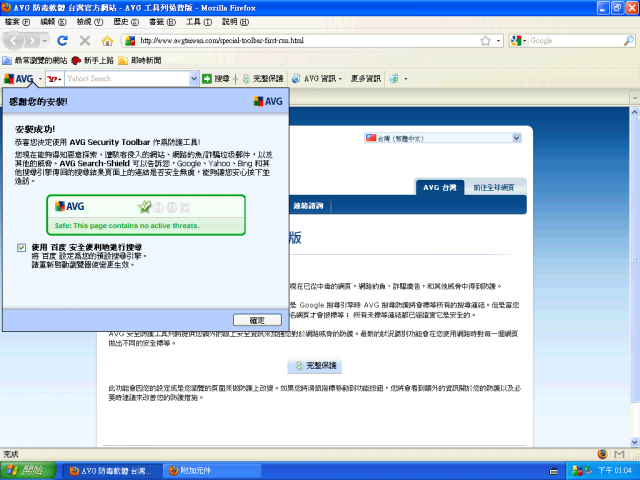Open the 最常瀏覽的網站 bookmark folder
Viewport: 640px width, 480px height.
click(35, 60)
